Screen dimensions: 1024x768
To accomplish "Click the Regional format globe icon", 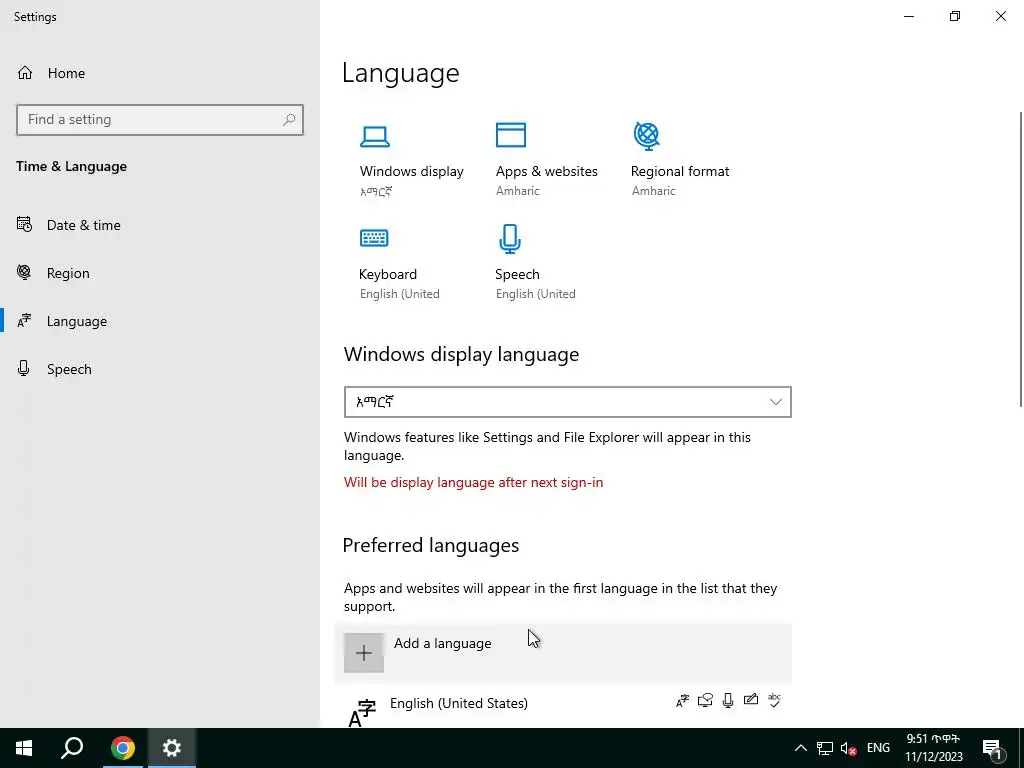I will pyautogui.click(x=647, y=136).
